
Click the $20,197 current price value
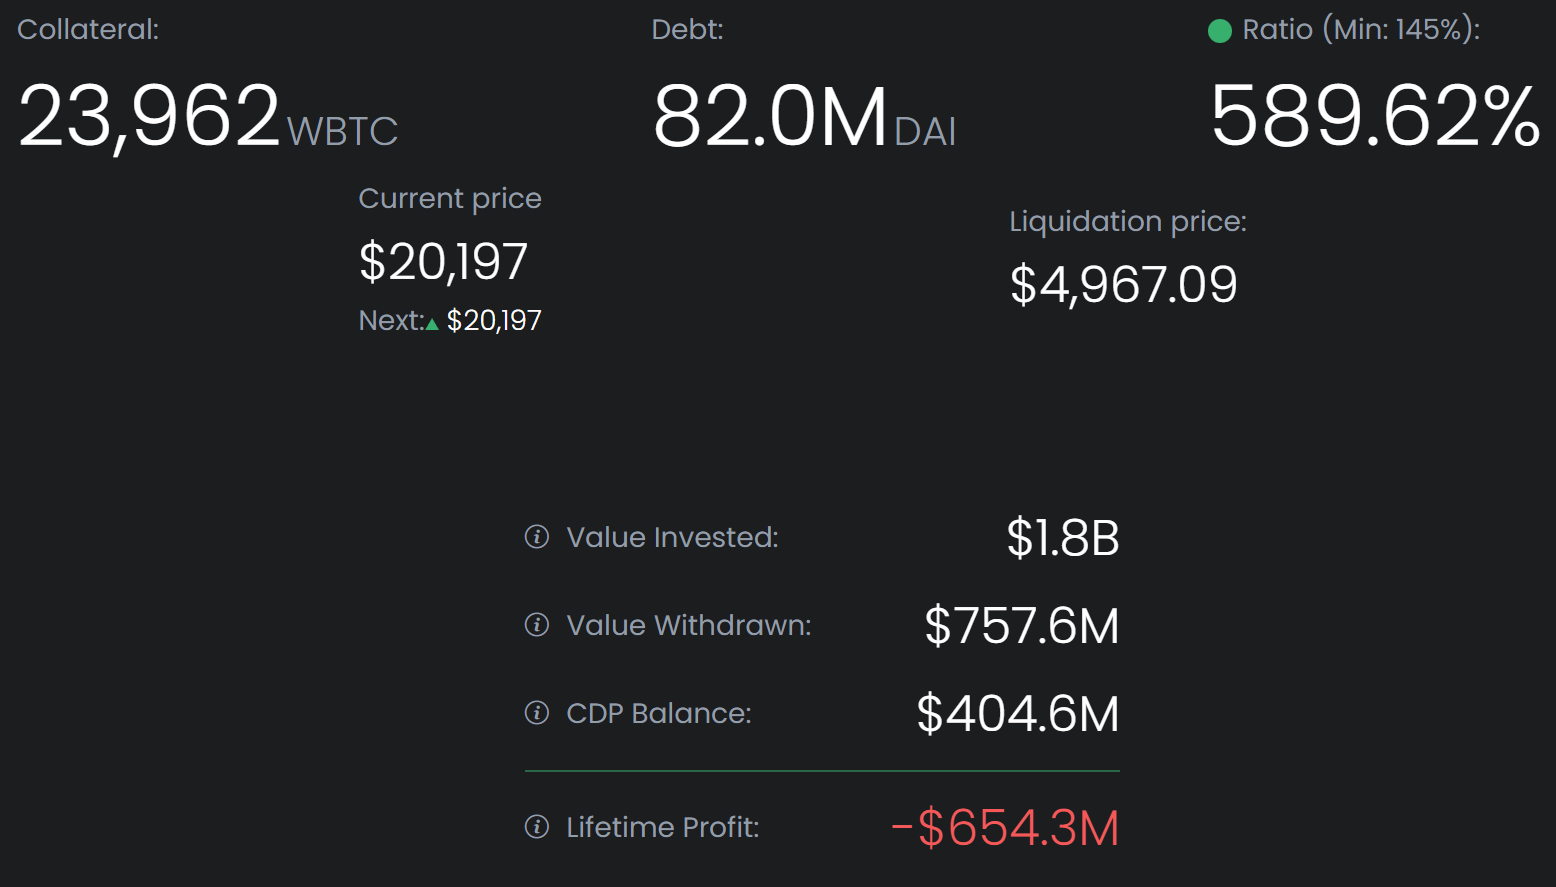pos(443,262)
